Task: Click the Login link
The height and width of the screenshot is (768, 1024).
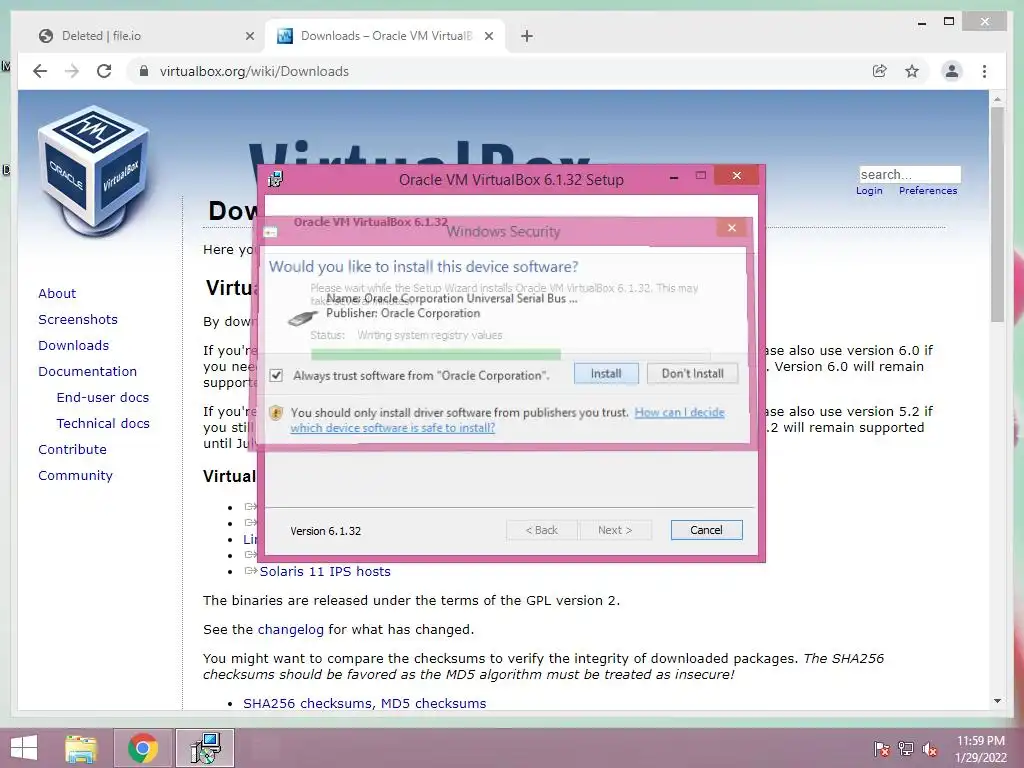Action: (869, 191)
